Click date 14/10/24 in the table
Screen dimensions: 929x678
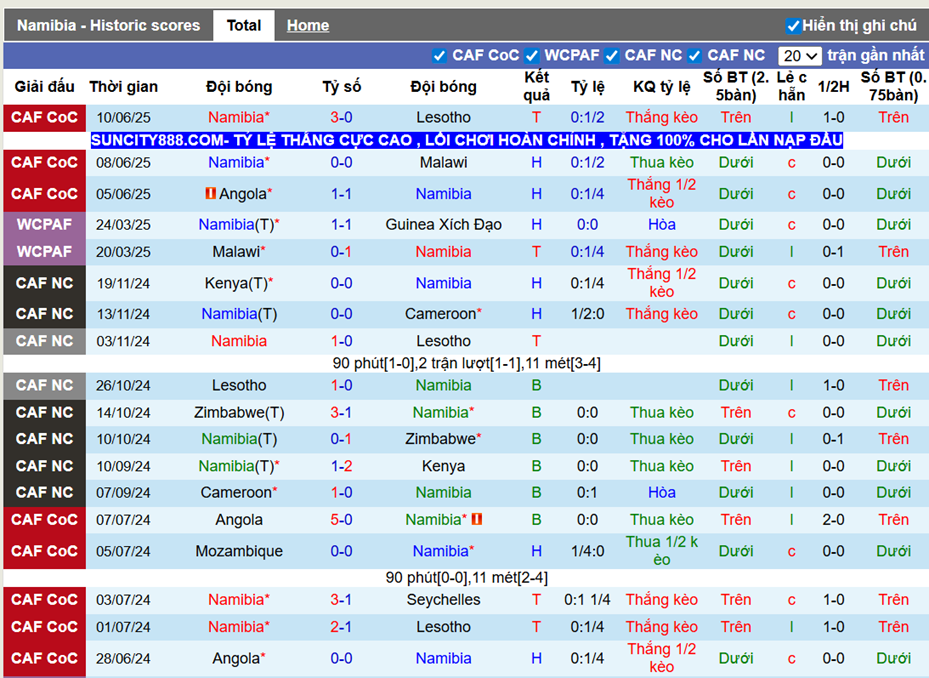tap(123, 412)
